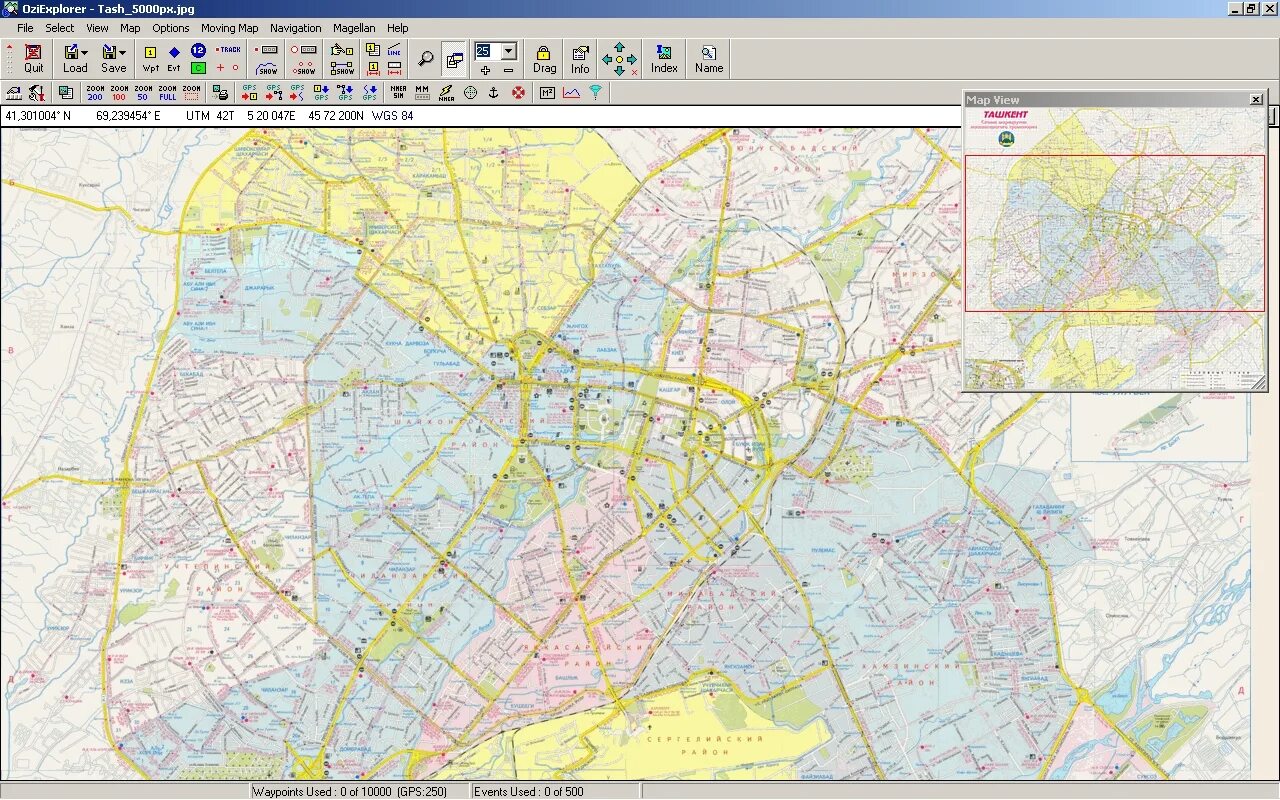Screen dimensions: 1280x800
Task: Open the Moving Map menu
Action: point(229,28)
